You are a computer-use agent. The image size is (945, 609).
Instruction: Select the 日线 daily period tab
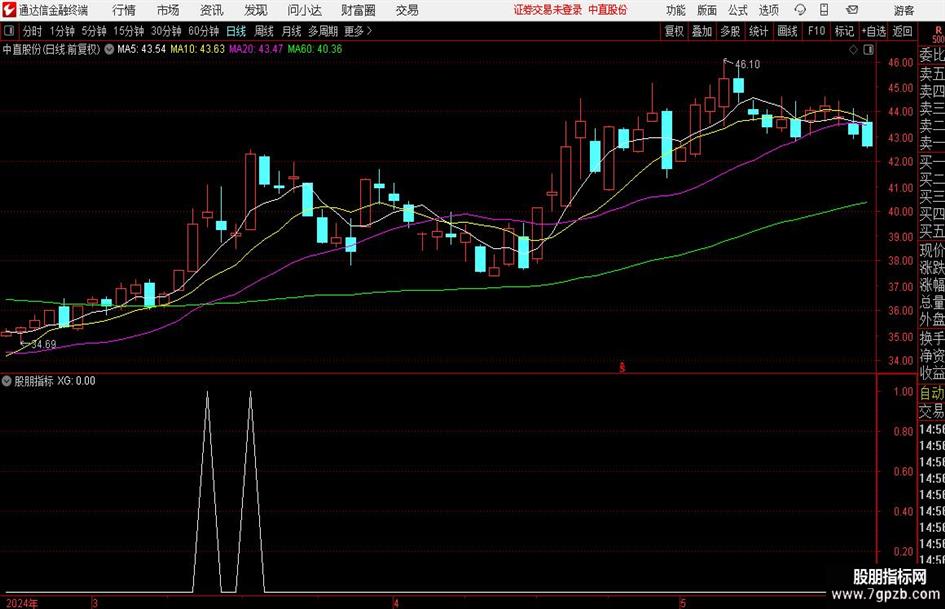[x=236, y=31]
